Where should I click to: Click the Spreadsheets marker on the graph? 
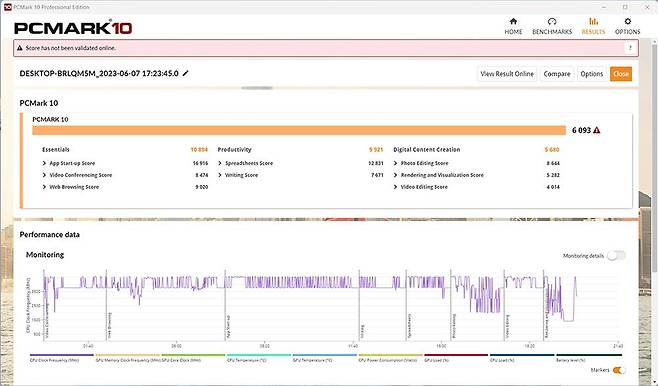(409, 326)
